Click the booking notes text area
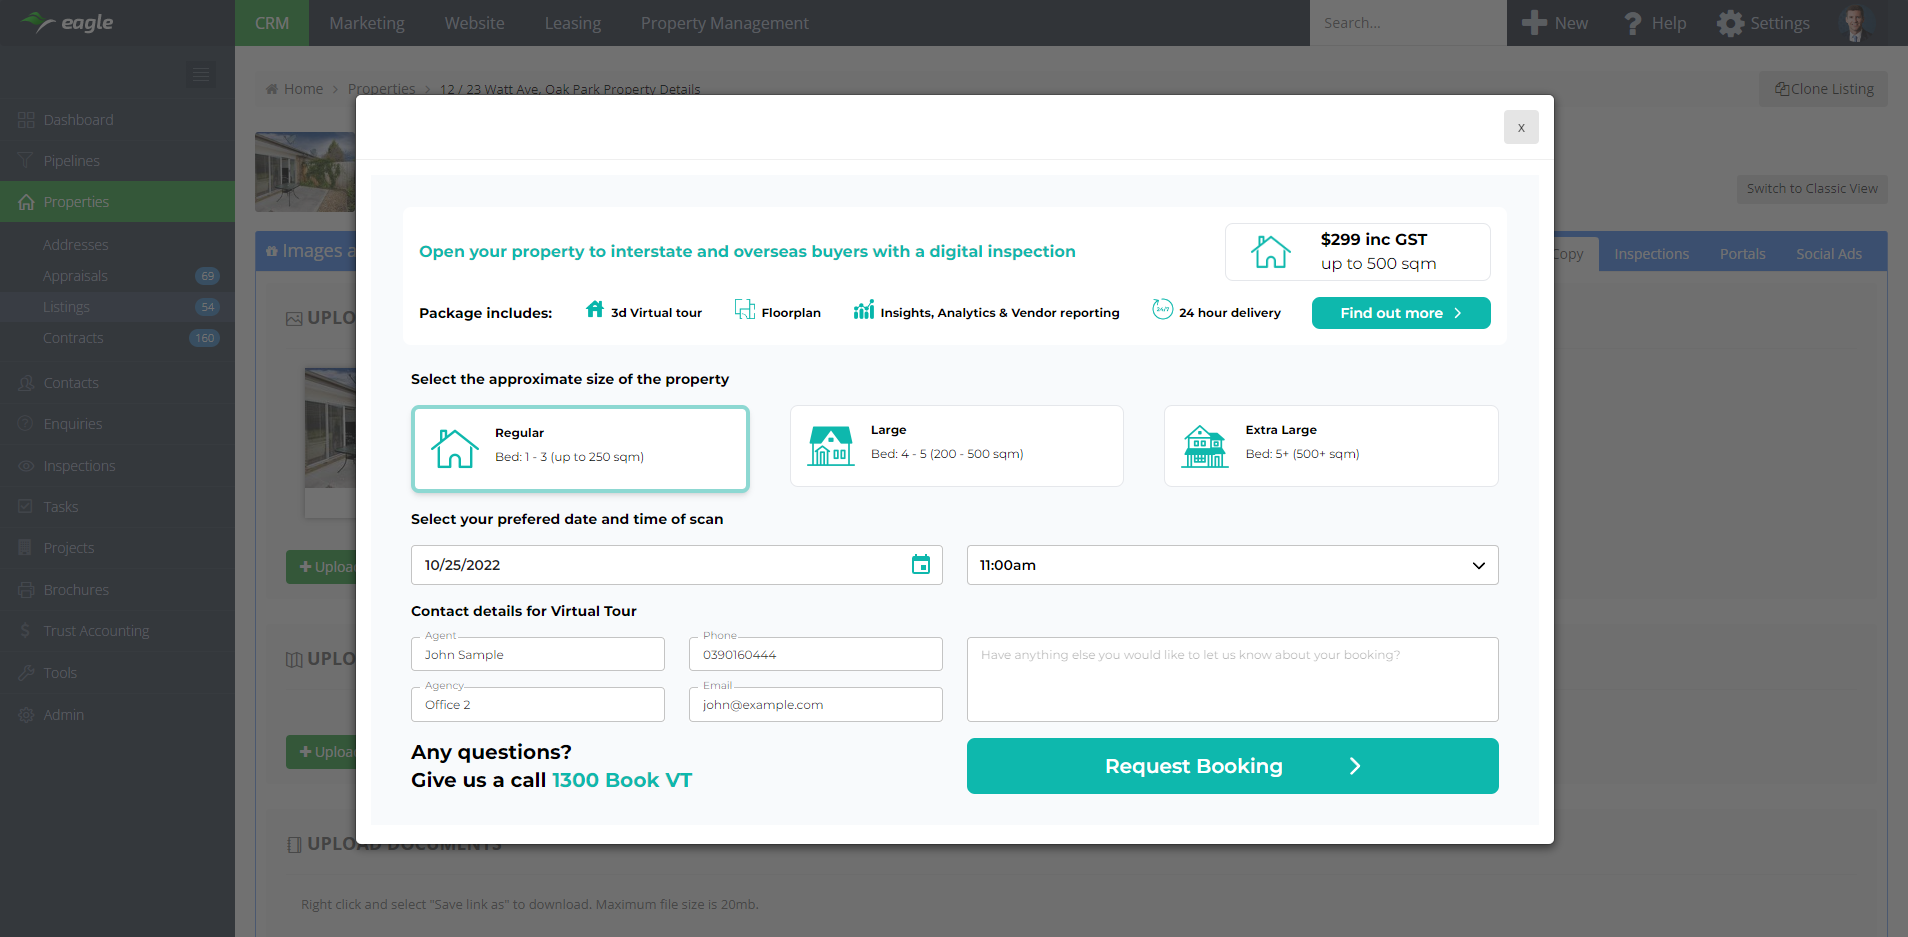 coord(1231,680)
